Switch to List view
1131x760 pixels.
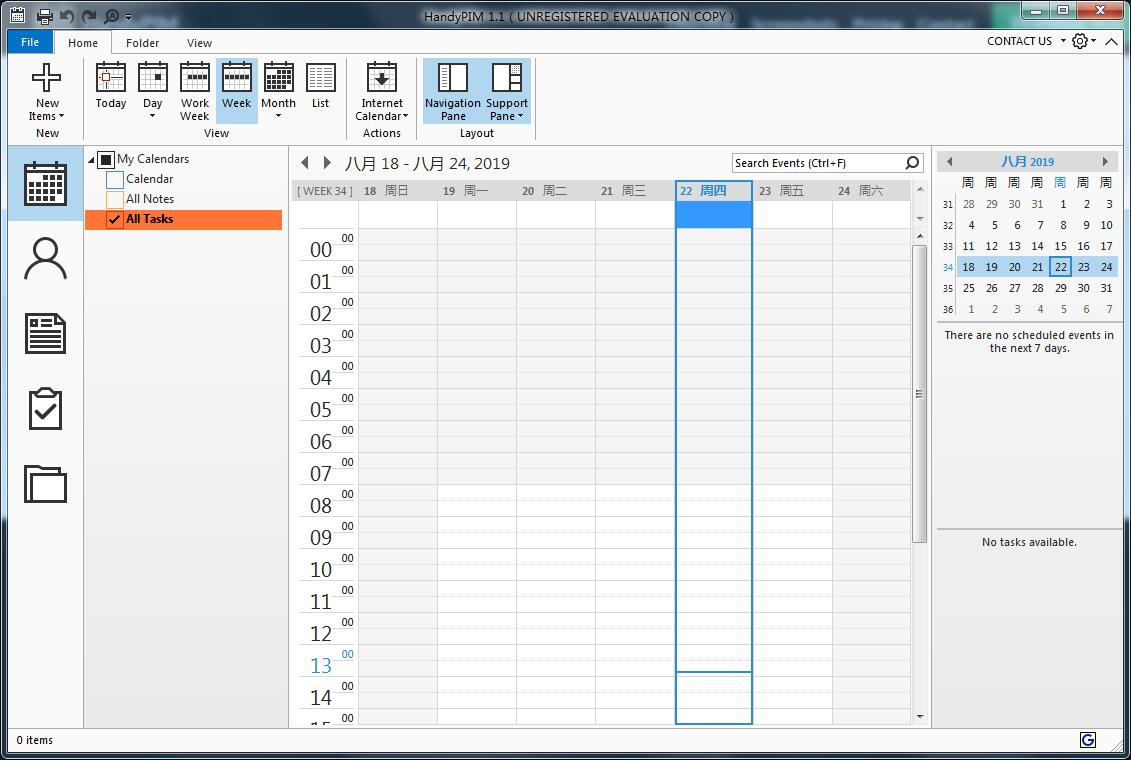[x=320, y=85]
